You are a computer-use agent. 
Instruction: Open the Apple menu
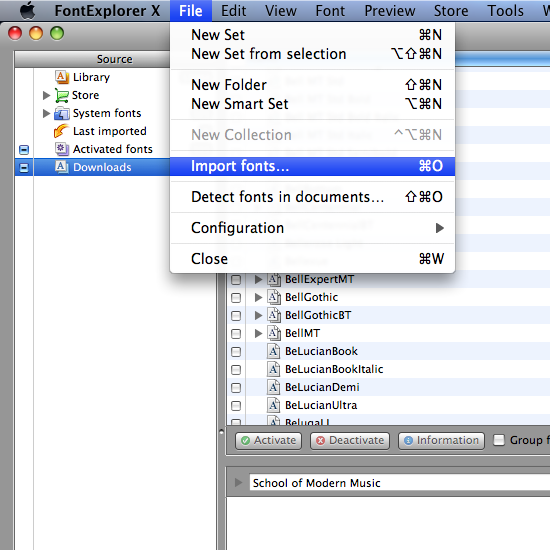coord(27,10)
